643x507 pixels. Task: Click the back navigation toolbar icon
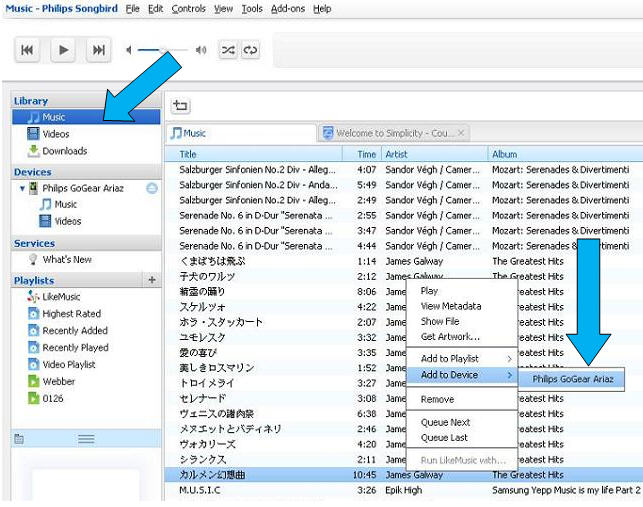[x=180, y=105]
